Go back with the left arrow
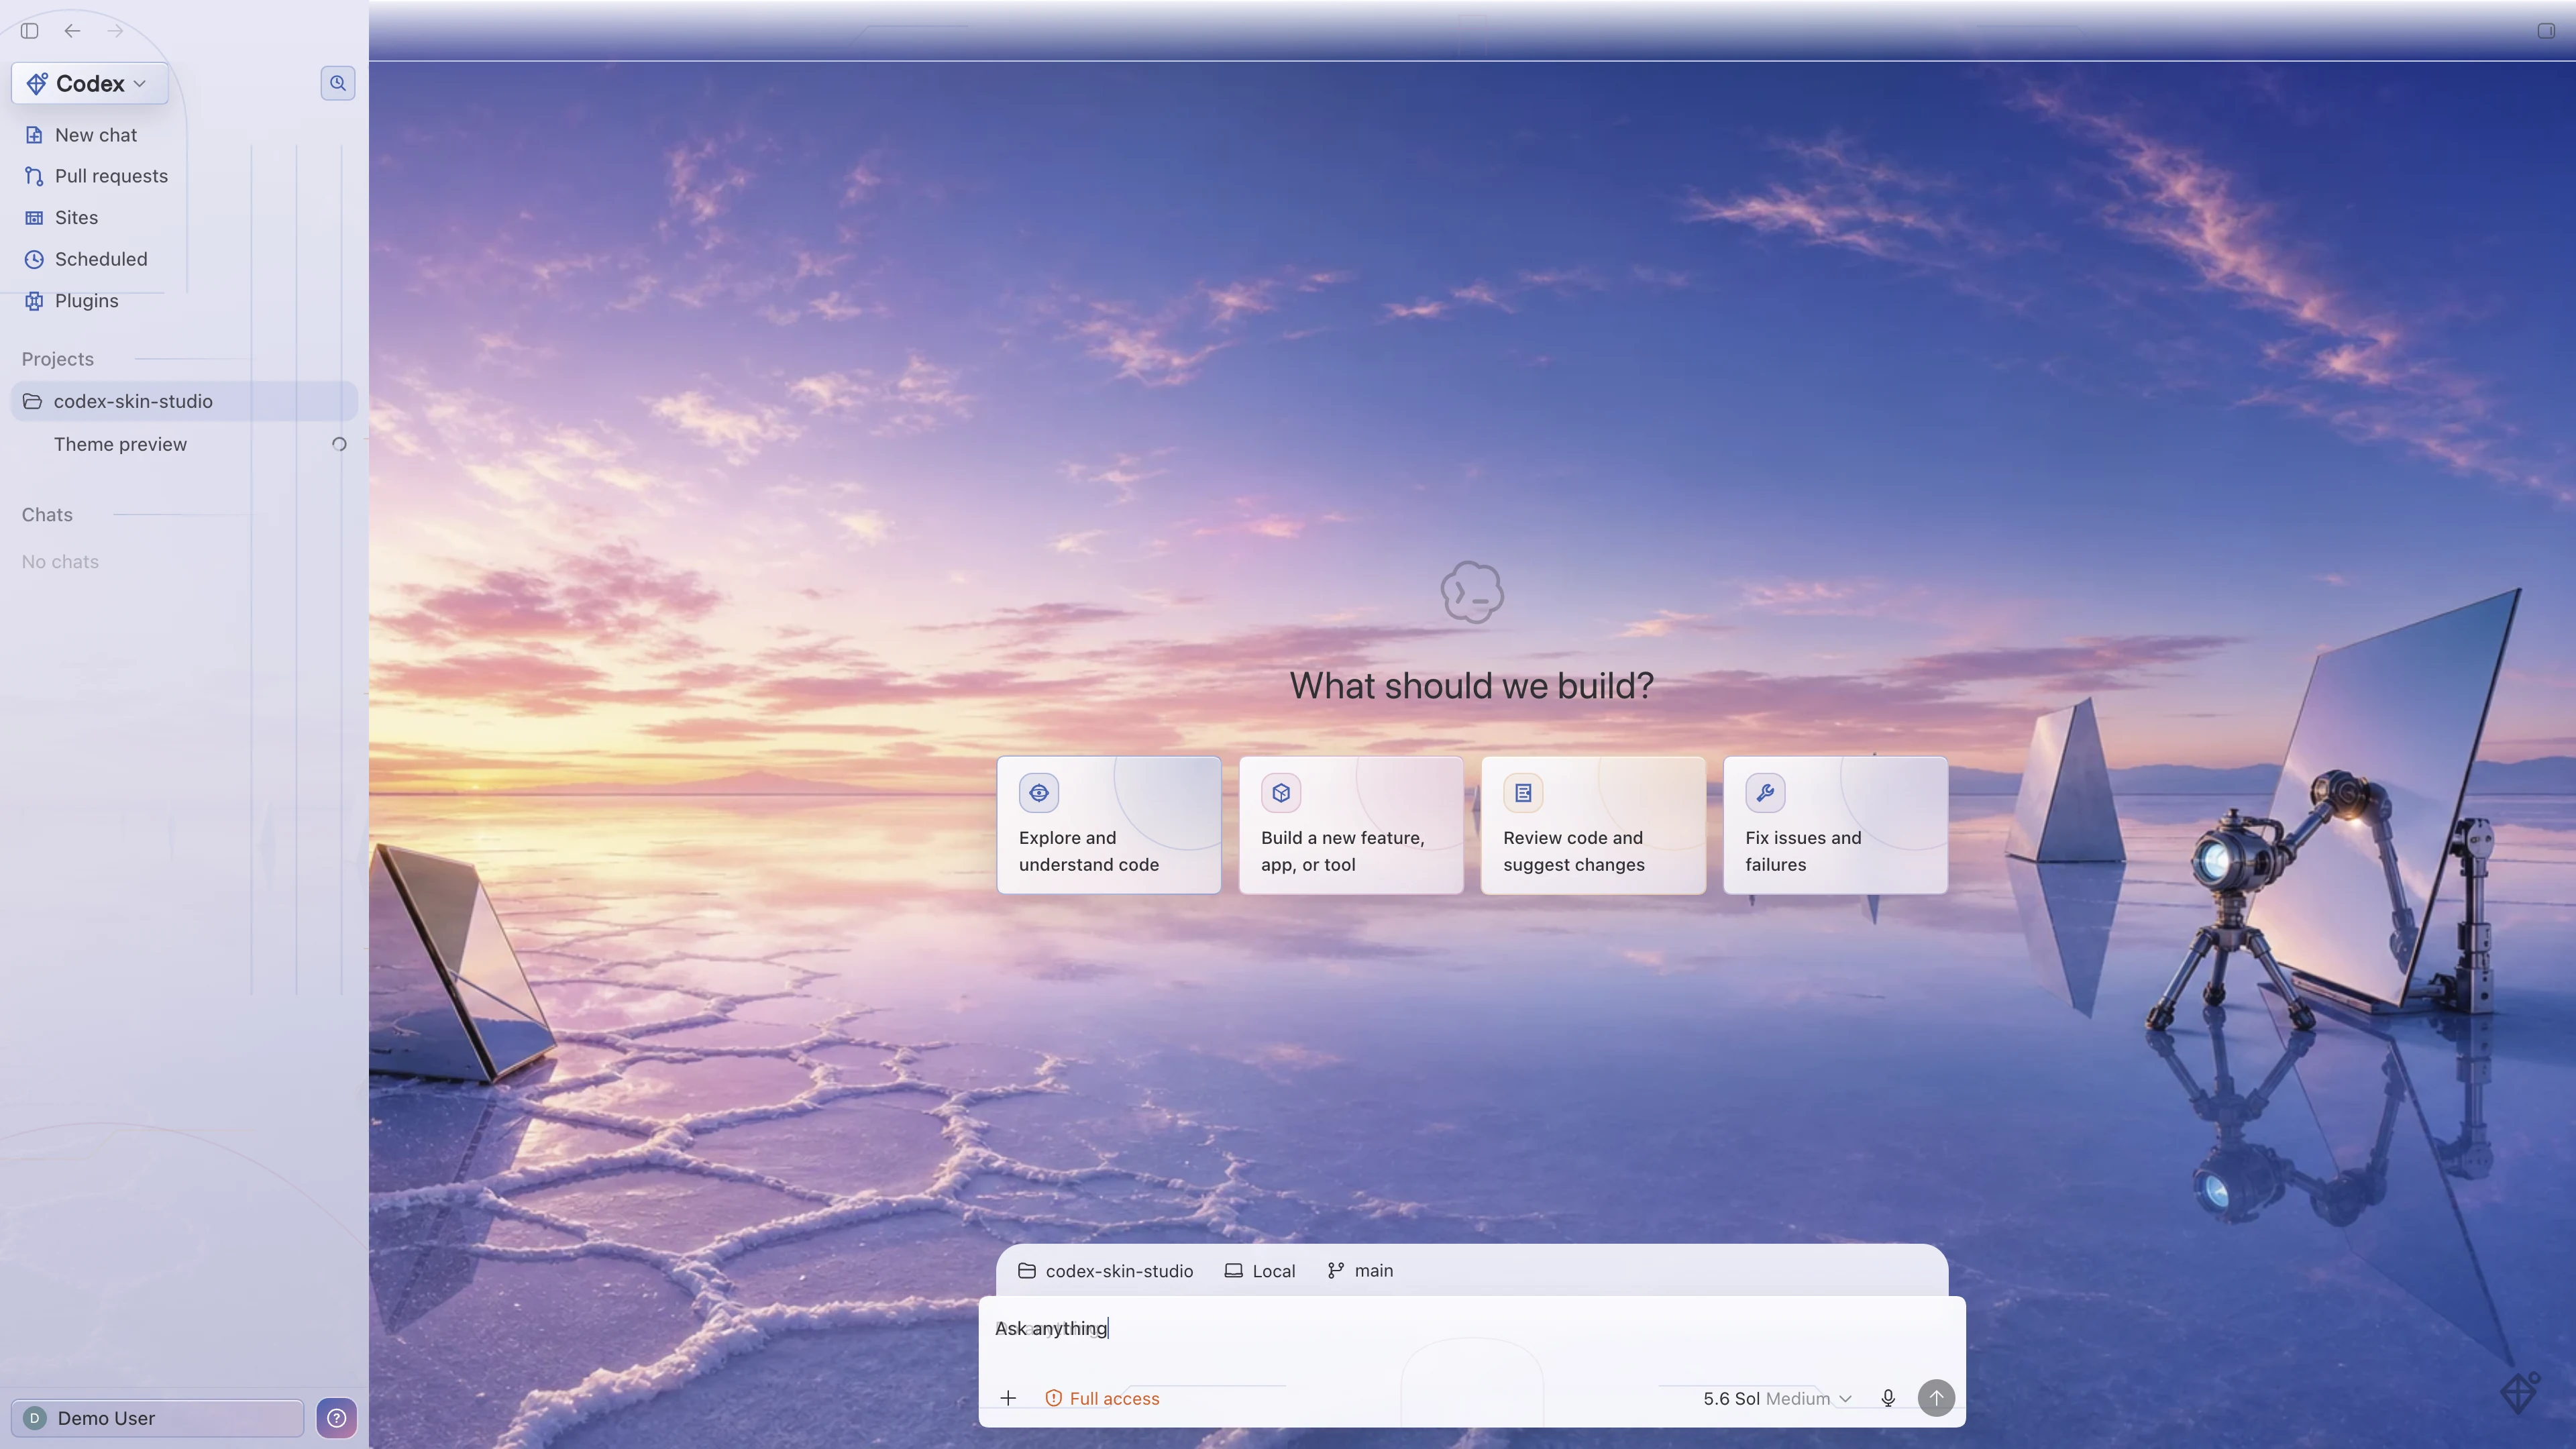This screenshot has height=1449, width=2576. pos(72,31)
